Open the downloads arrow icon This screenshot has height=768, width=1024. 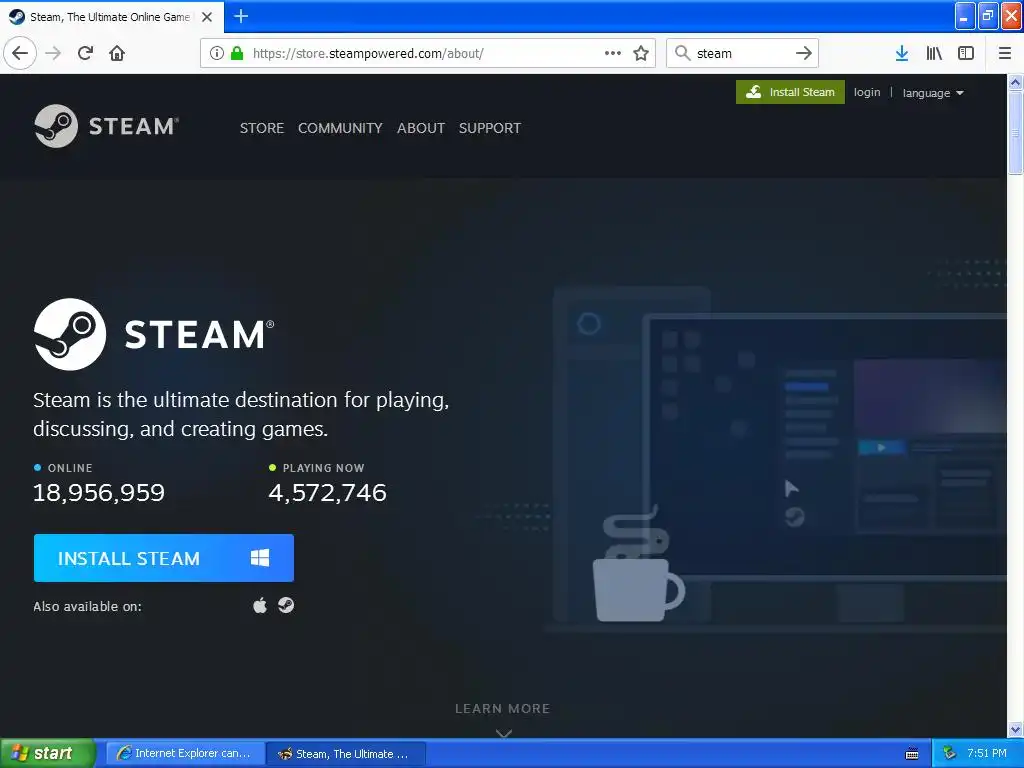[x=902, y=53]
